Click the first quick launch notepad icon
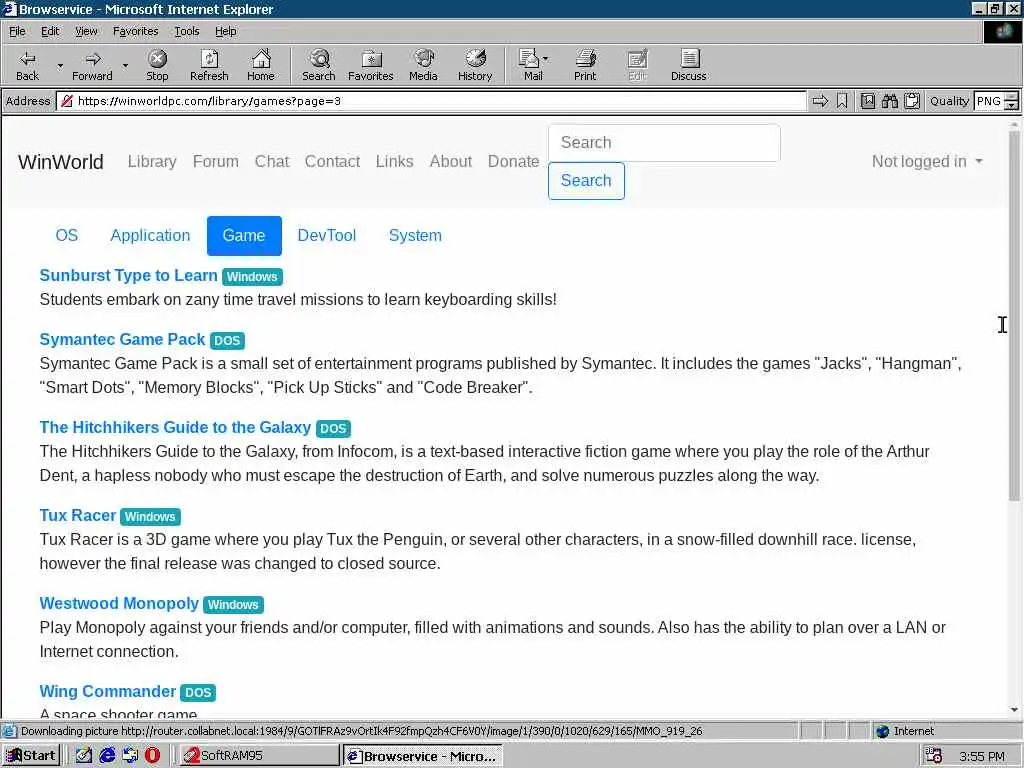 [84, 756]
